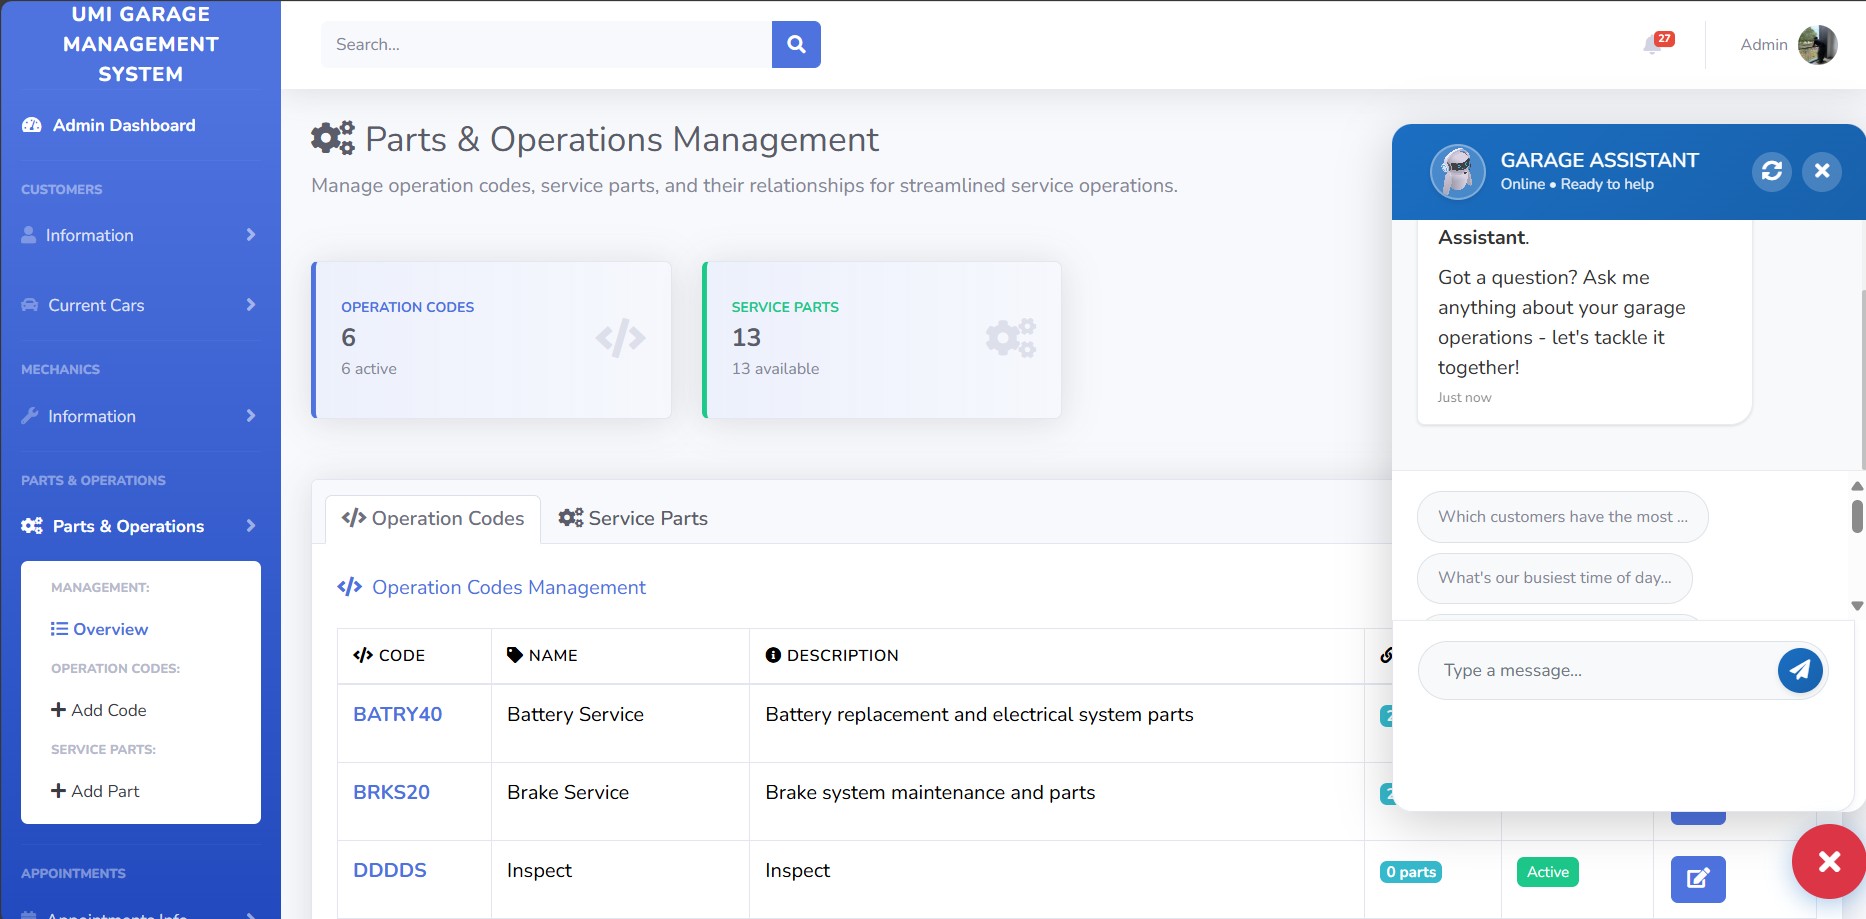
Task: Close the Garage Assistant panel header
Action: pyautogui.click(x=1822, y=171)
